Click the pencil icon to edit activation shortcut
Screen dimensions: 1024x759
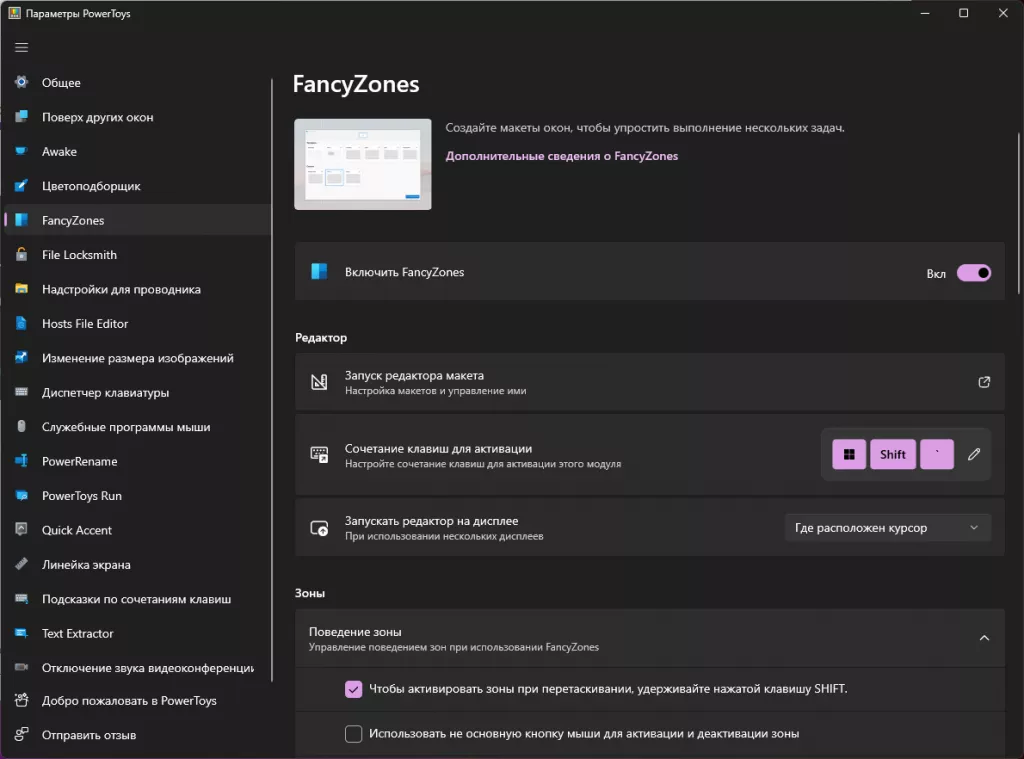(974, 454)
